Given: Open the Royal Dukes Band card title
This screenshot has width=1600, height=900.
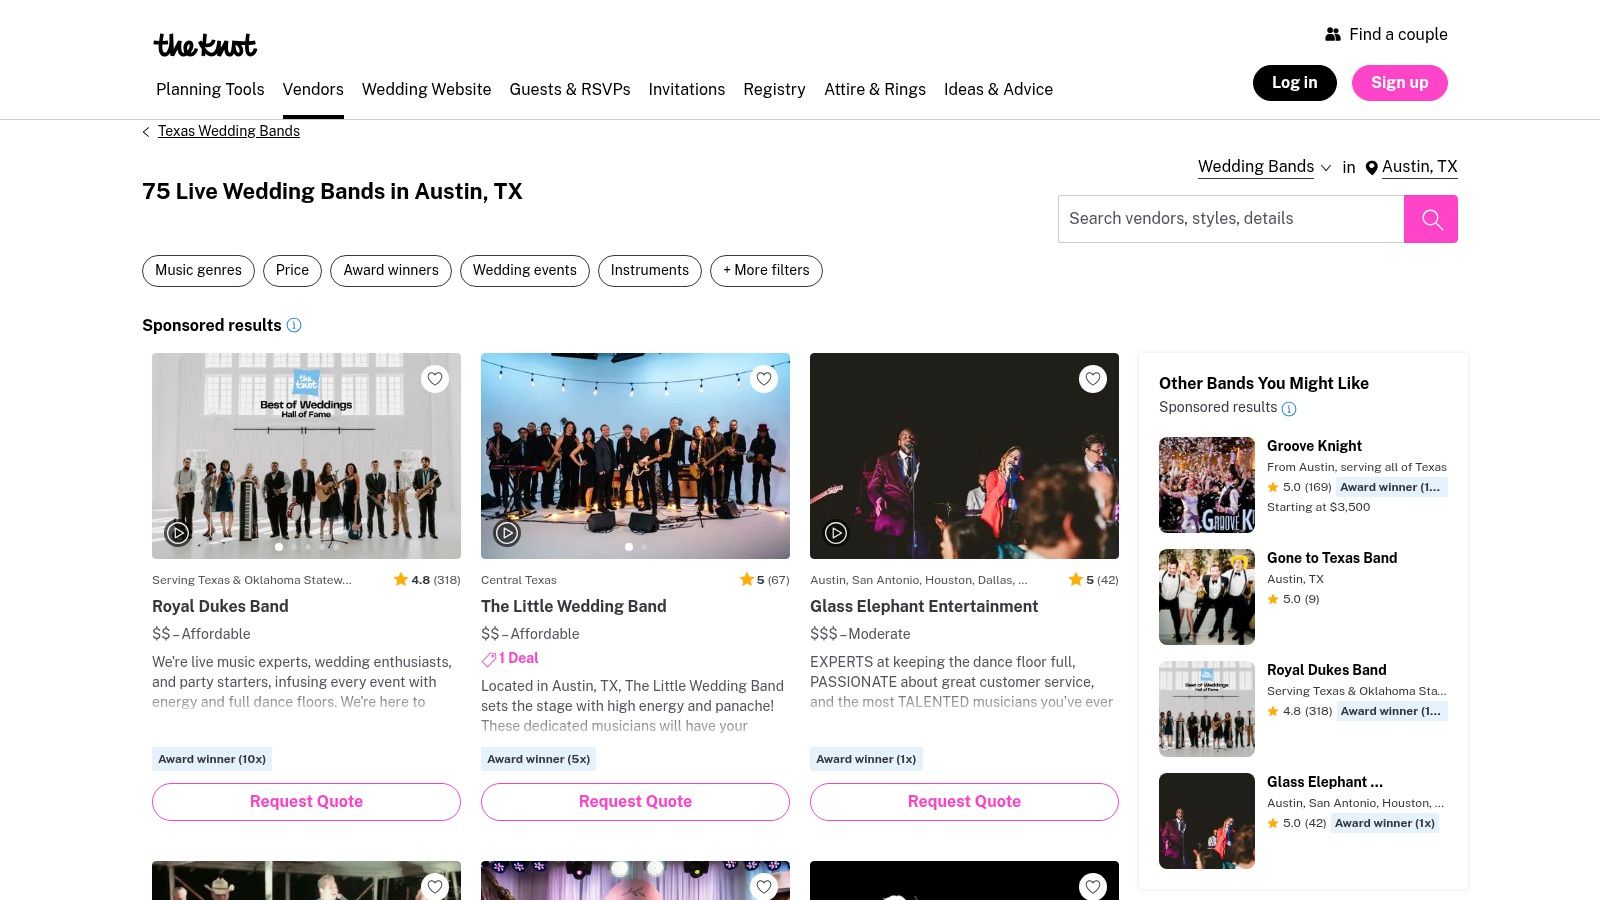Looking at the screenshot, I should [220, 606].
